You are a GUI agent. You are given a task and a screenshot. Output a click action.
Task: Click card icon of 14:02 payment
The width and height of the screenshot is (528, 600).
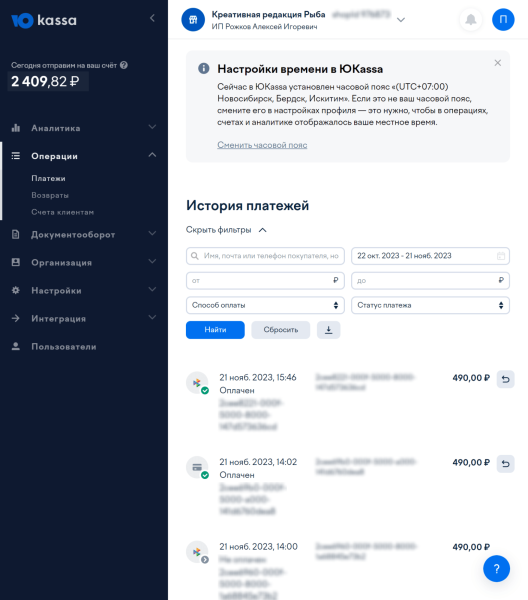197,467
